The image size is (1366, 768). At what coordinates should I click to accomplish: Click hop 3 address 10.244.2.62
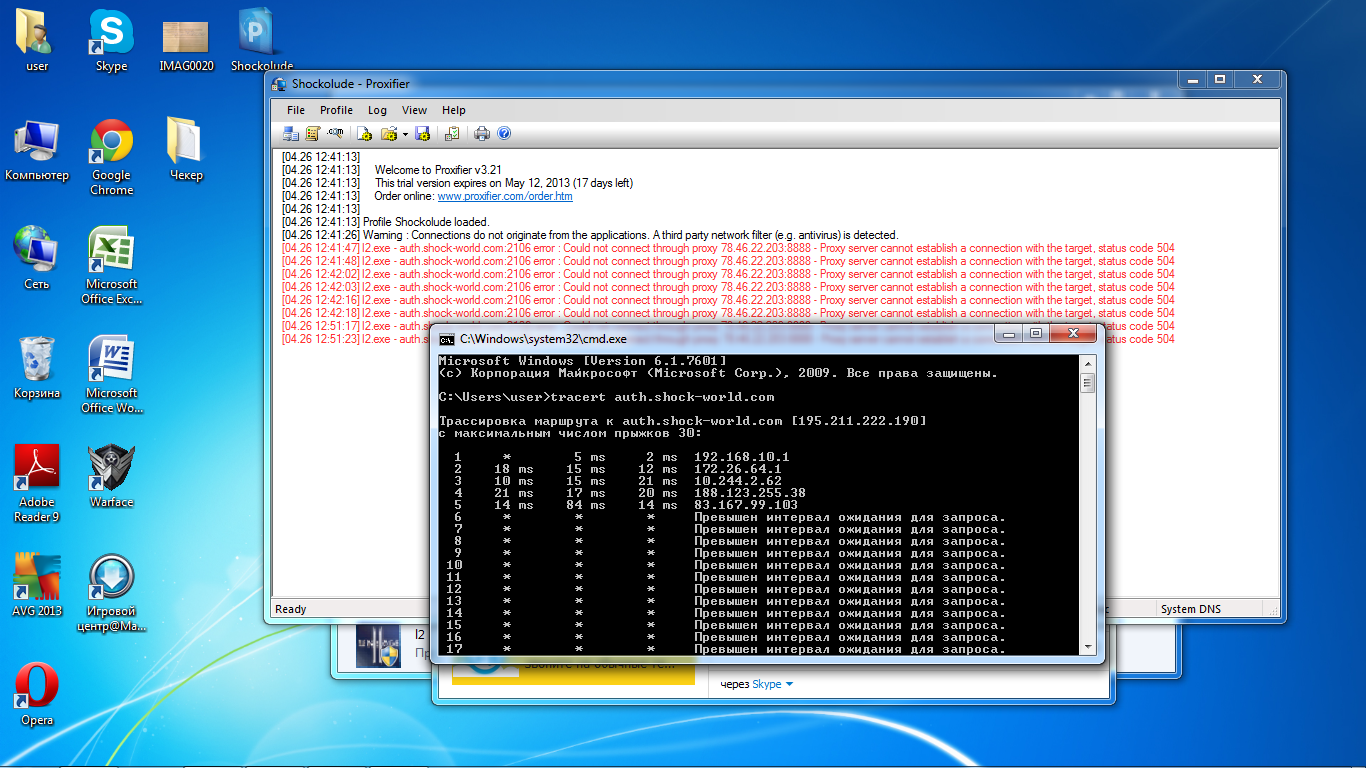click(x=737, y=481)
